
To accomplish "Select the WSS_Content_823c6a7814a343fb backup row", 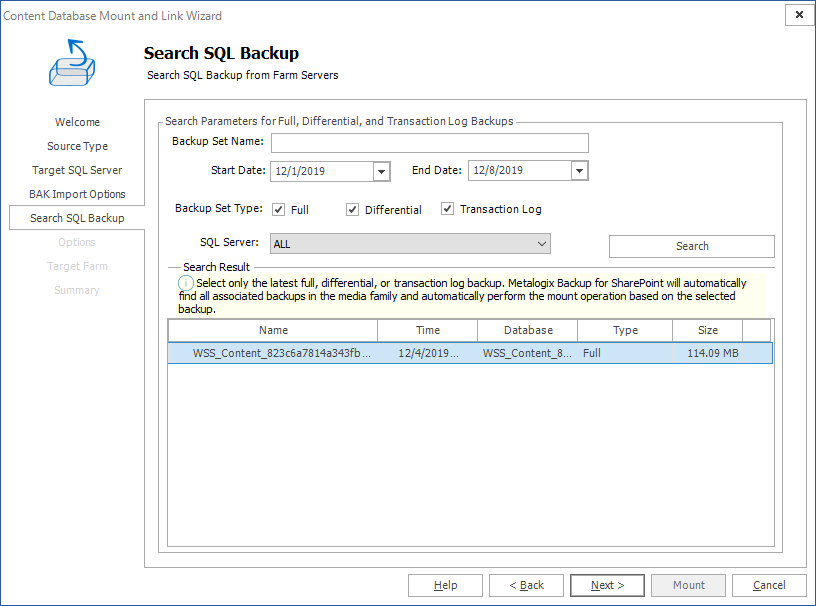I will coord(470,353).
